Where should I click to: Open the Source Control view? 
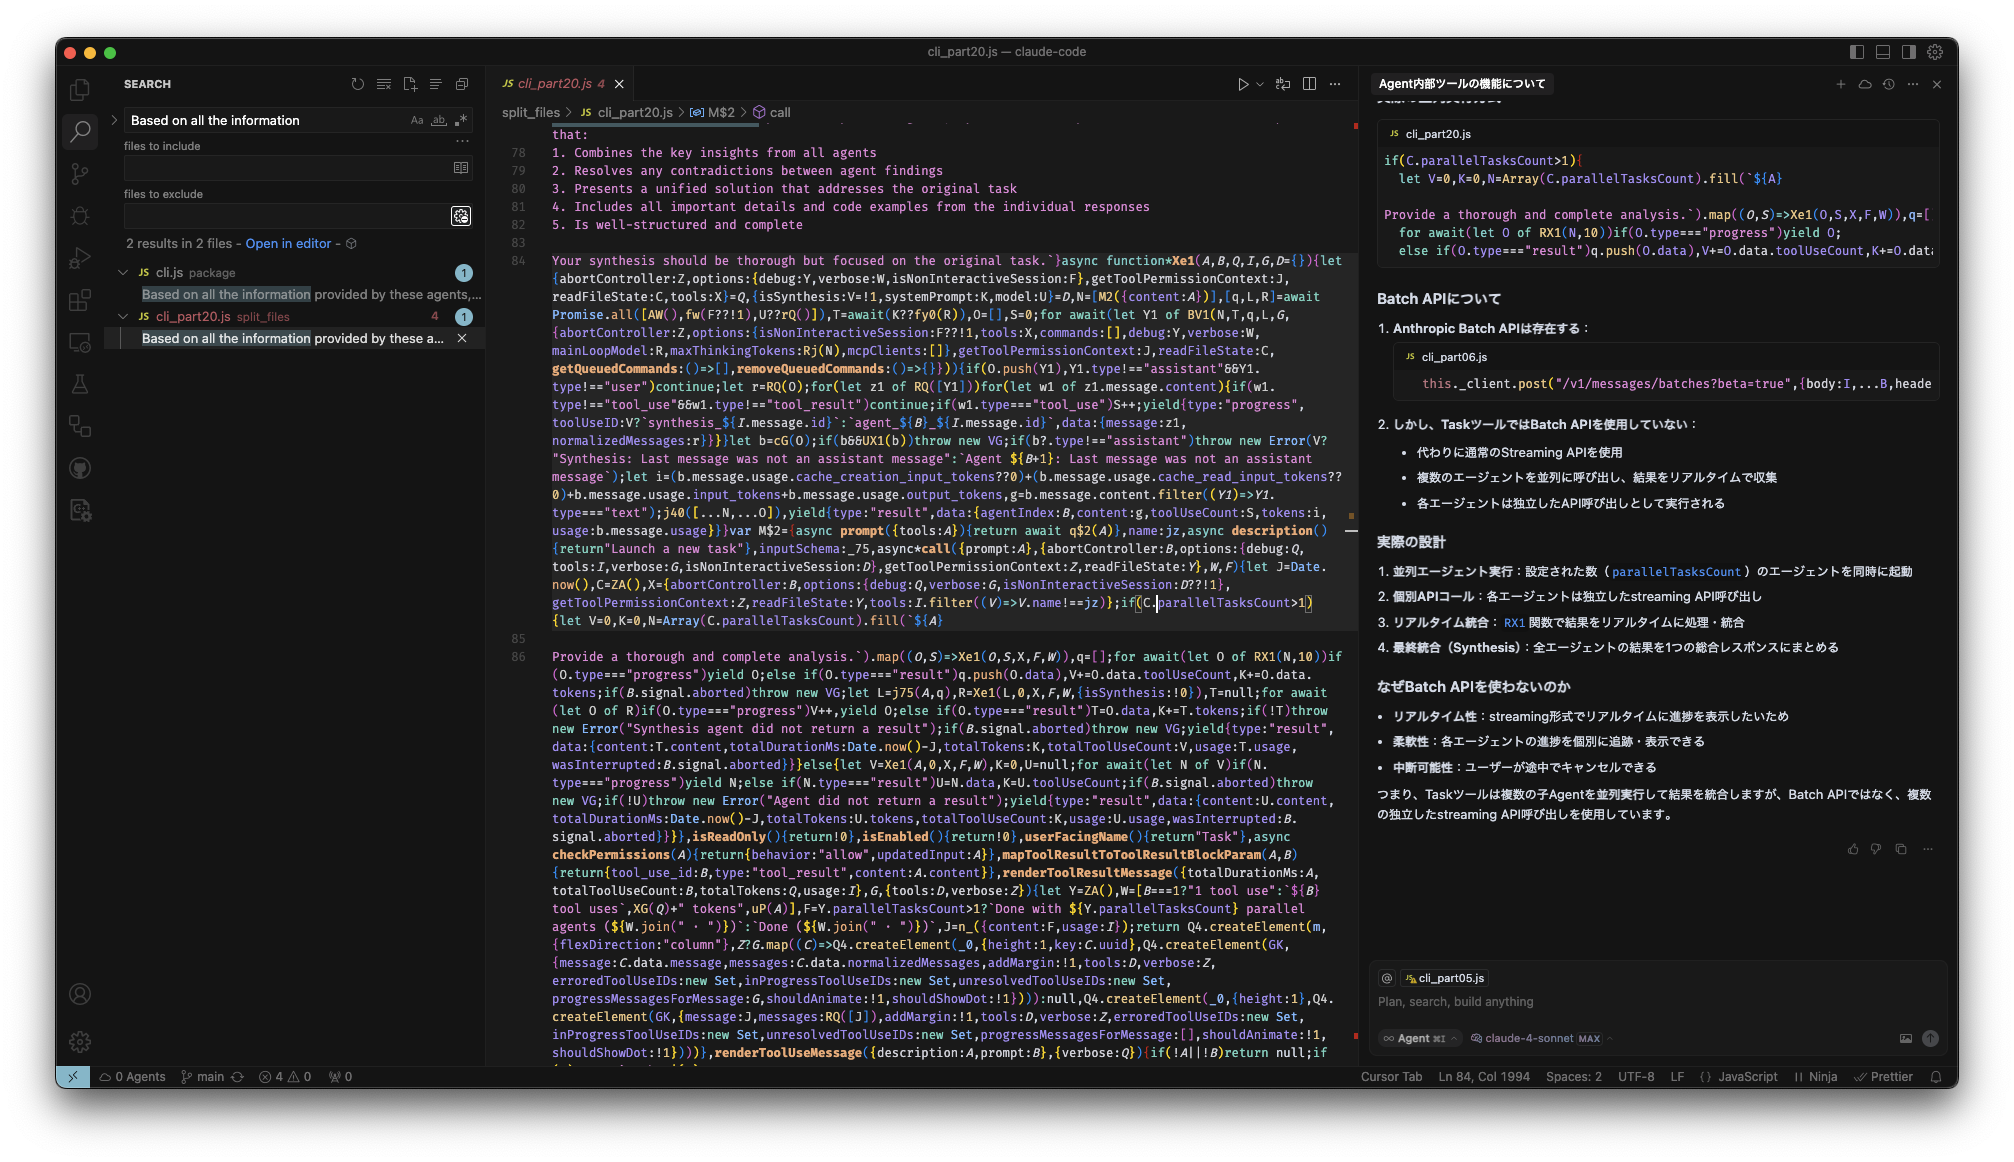pos(80,174)
